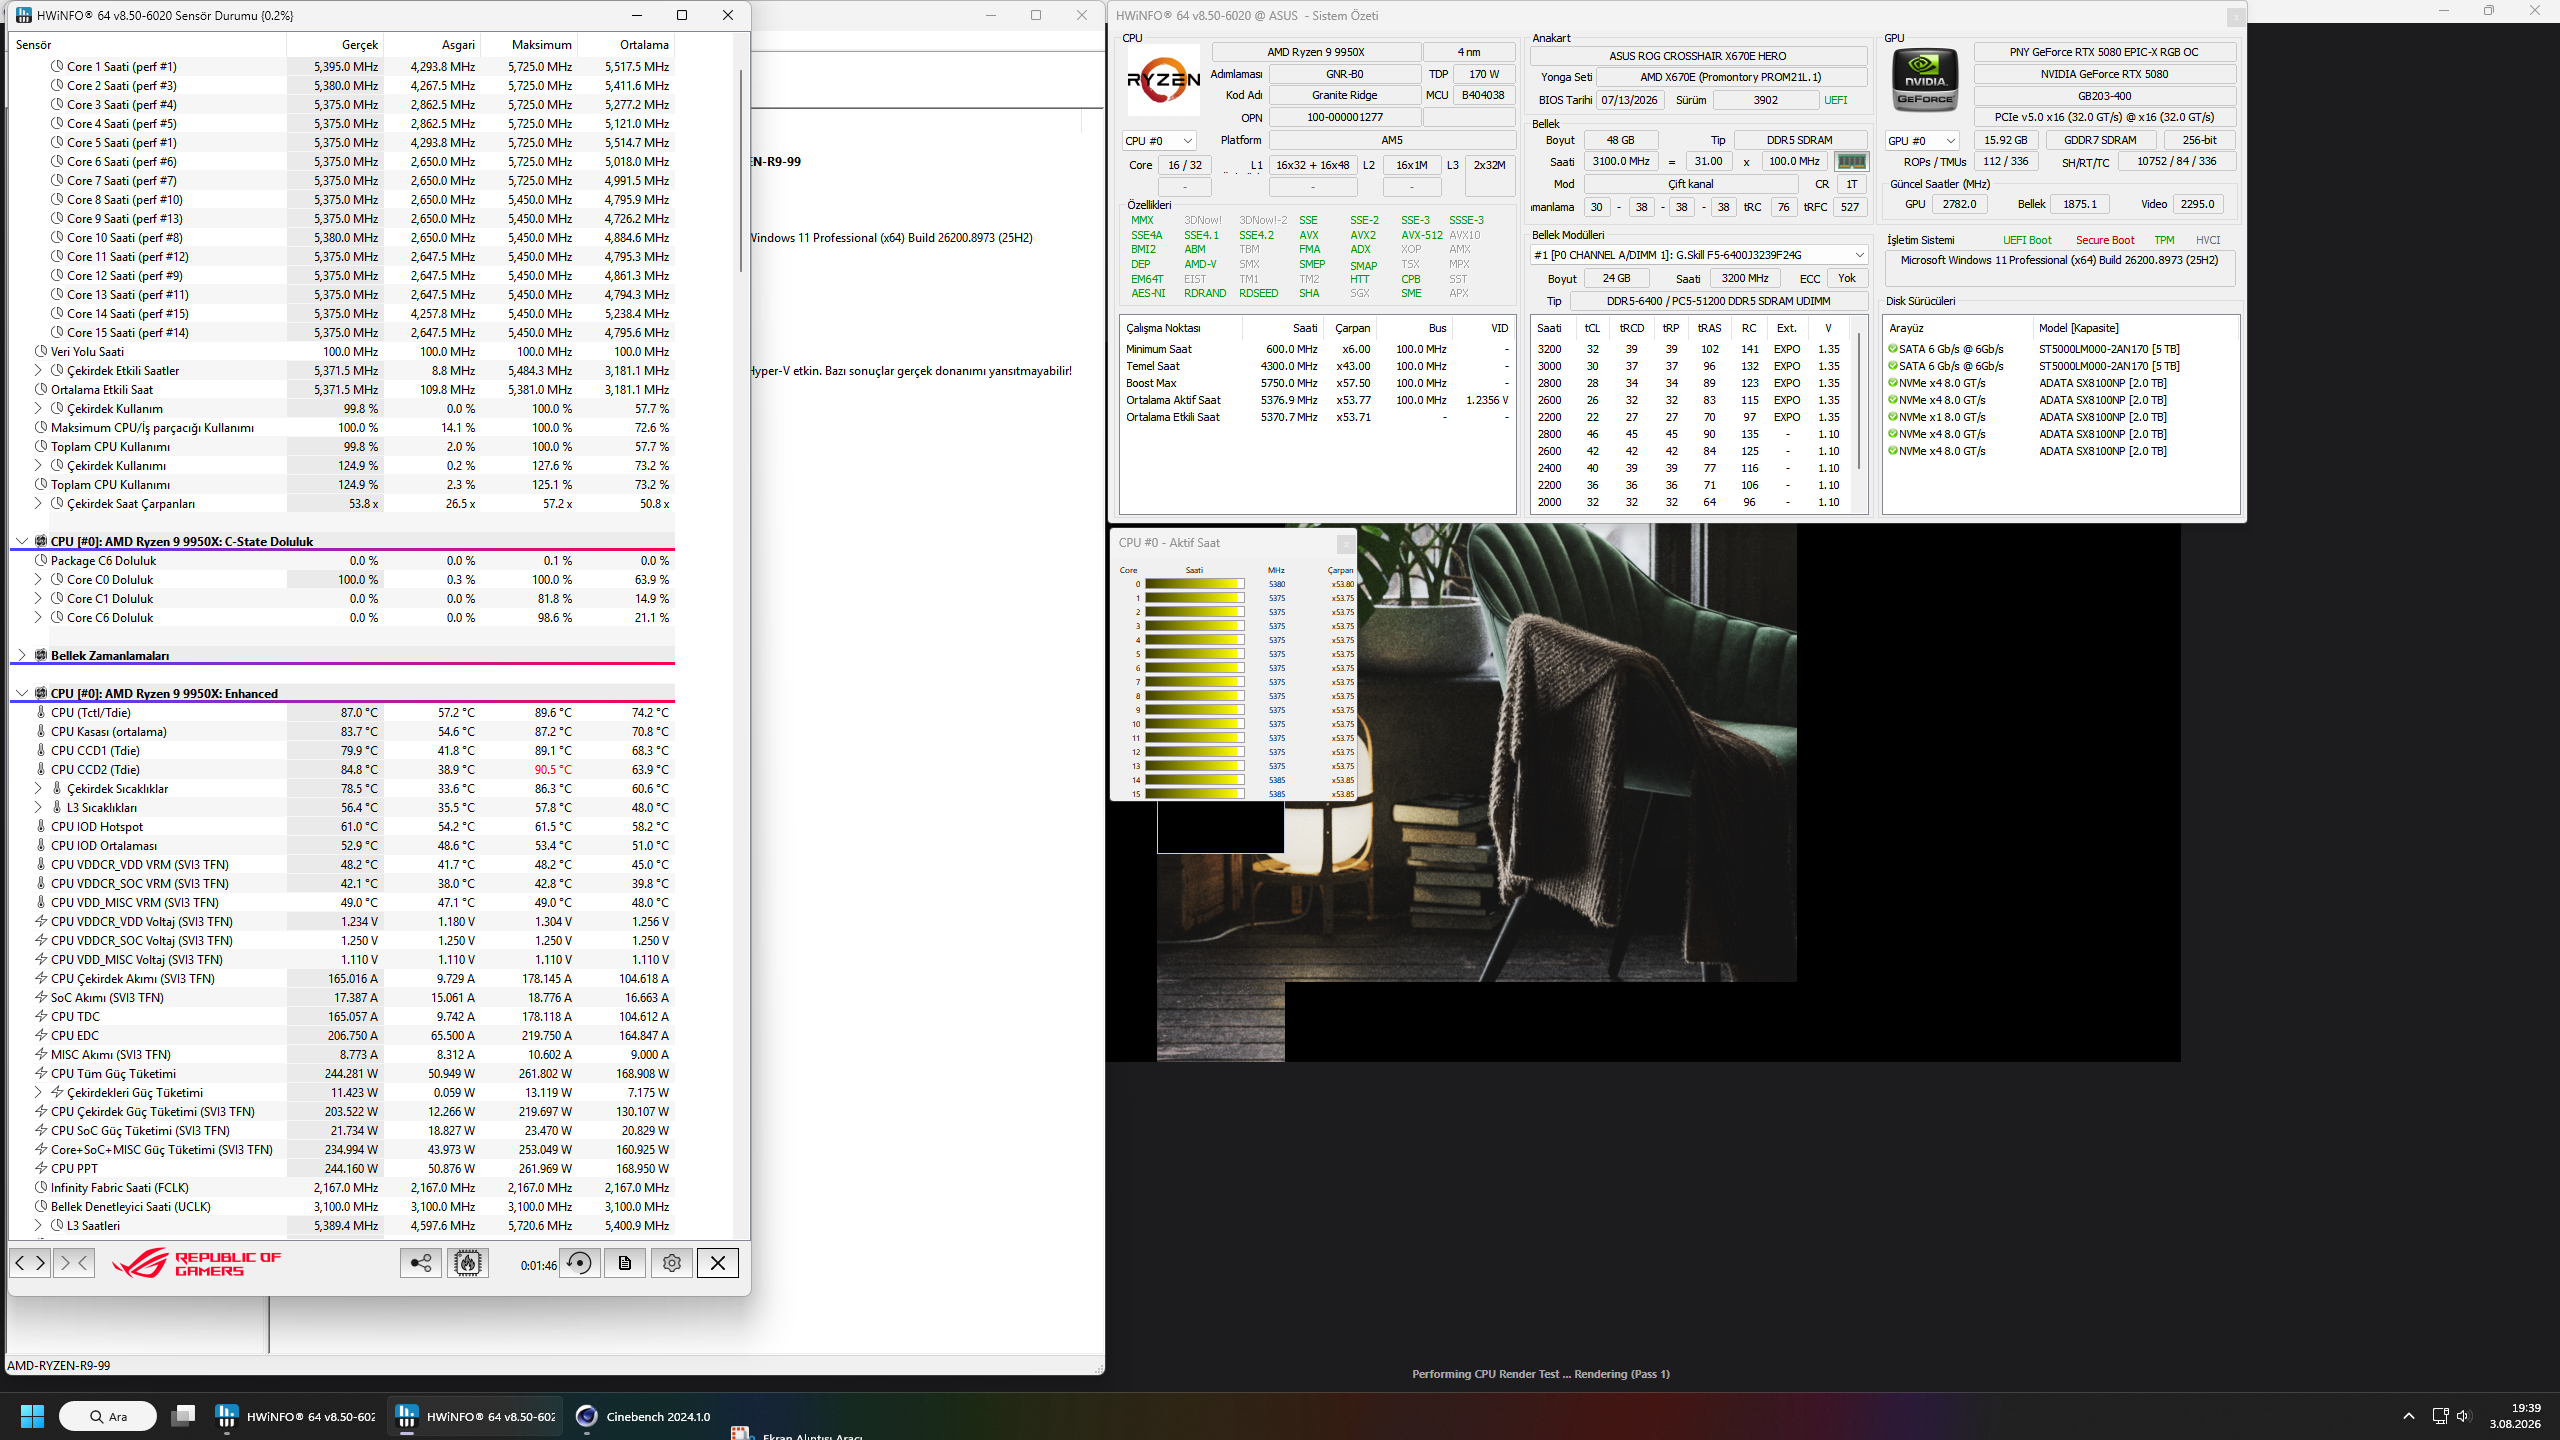Open the share/remote connection icon in sensor toolbar
Image resolution: width=2560 pixels, height=1440 pixels.
[x=421, y=1263]
